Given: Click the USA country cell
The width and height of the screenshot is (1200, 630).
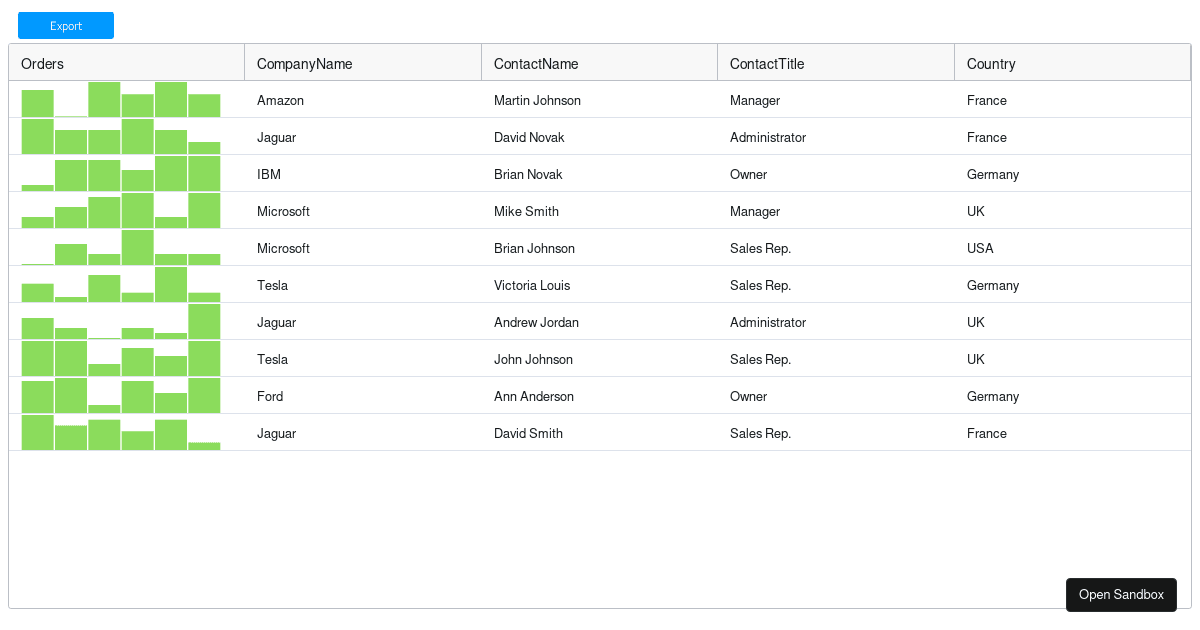Looking at the screenshot, I should (980, 248).
